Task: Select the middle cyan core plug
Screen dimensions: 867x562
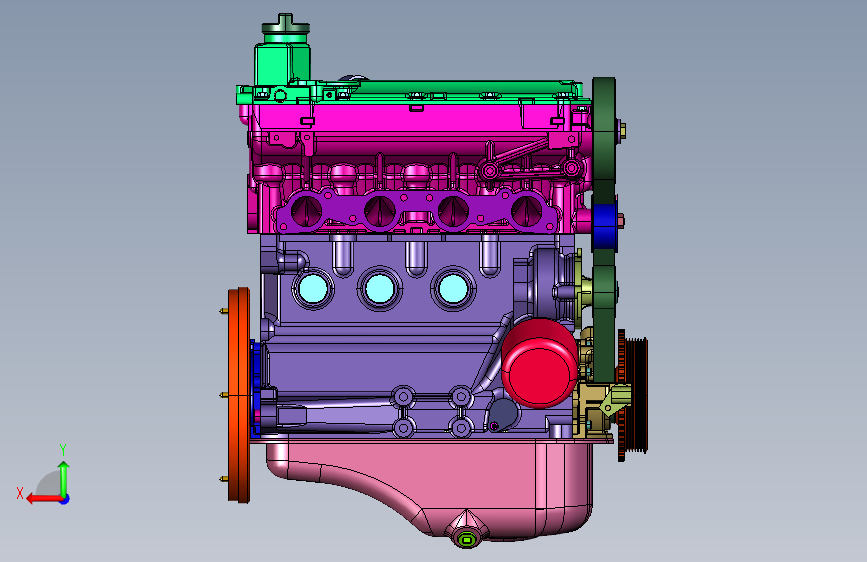Action: click(x=380, y=288)
